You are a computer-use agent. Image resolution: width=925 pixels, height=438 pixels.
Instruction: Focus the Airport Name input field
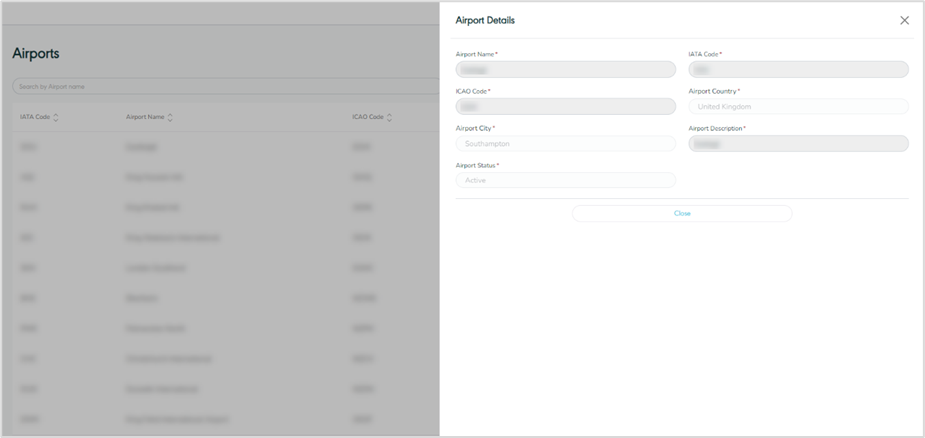coord(565,70)
